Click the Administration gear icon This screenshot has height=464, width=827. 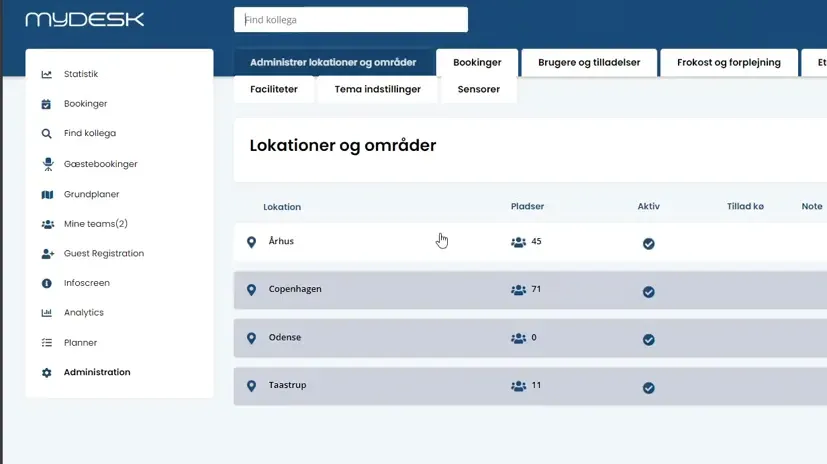[x=46, y=373]
